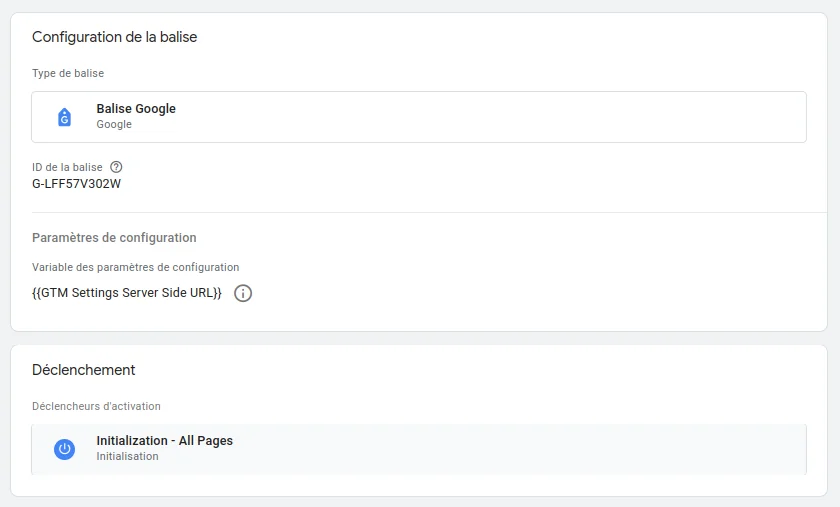Click the Type de balise label
840x507 pixels.
pyautogui.click(x=68, y=73)
